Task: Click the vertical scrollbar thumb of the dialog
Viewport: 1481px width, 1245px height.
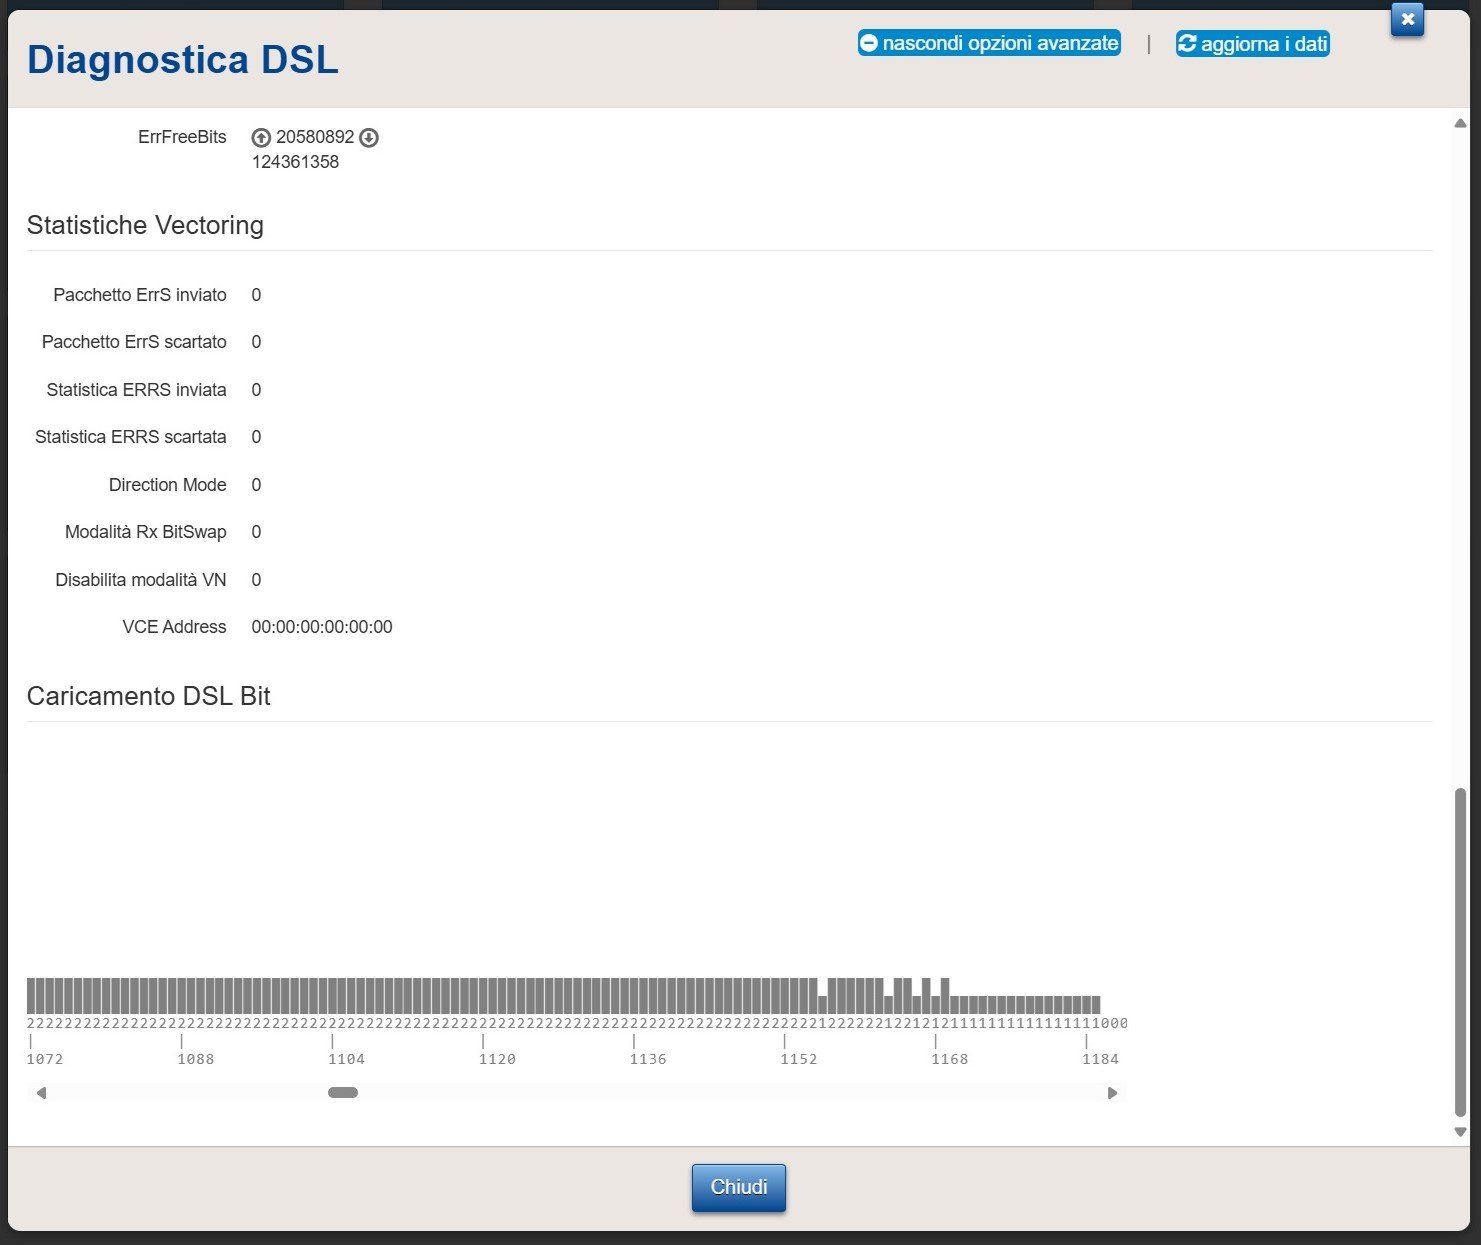Action: [x=1460, y=952]
